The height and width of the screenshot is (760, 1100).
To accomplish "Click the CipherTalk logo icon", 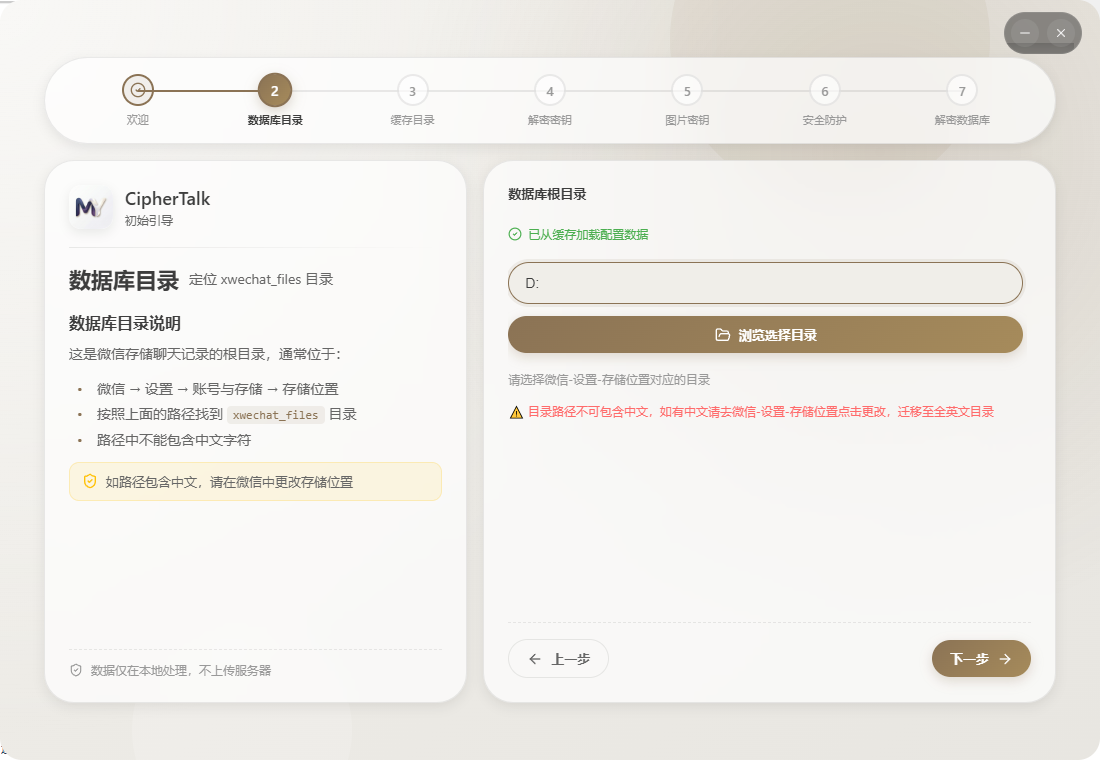I will tap(90, 206).
